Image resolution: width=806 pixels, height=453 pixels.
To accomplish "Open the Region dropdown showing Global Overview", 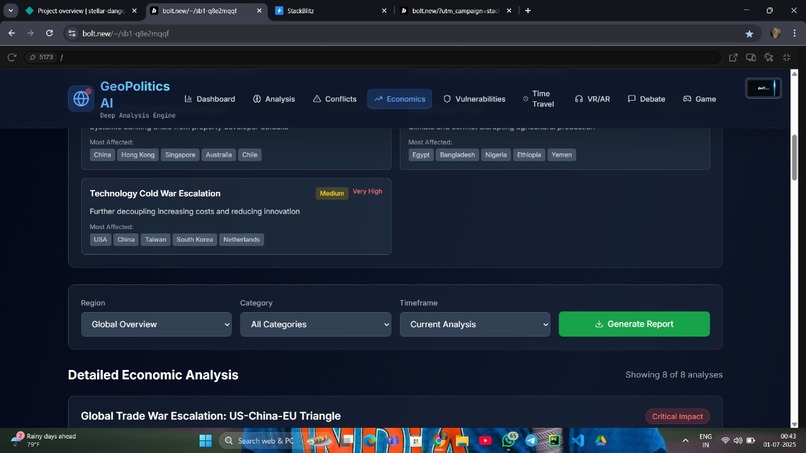I will coord(156,324).
